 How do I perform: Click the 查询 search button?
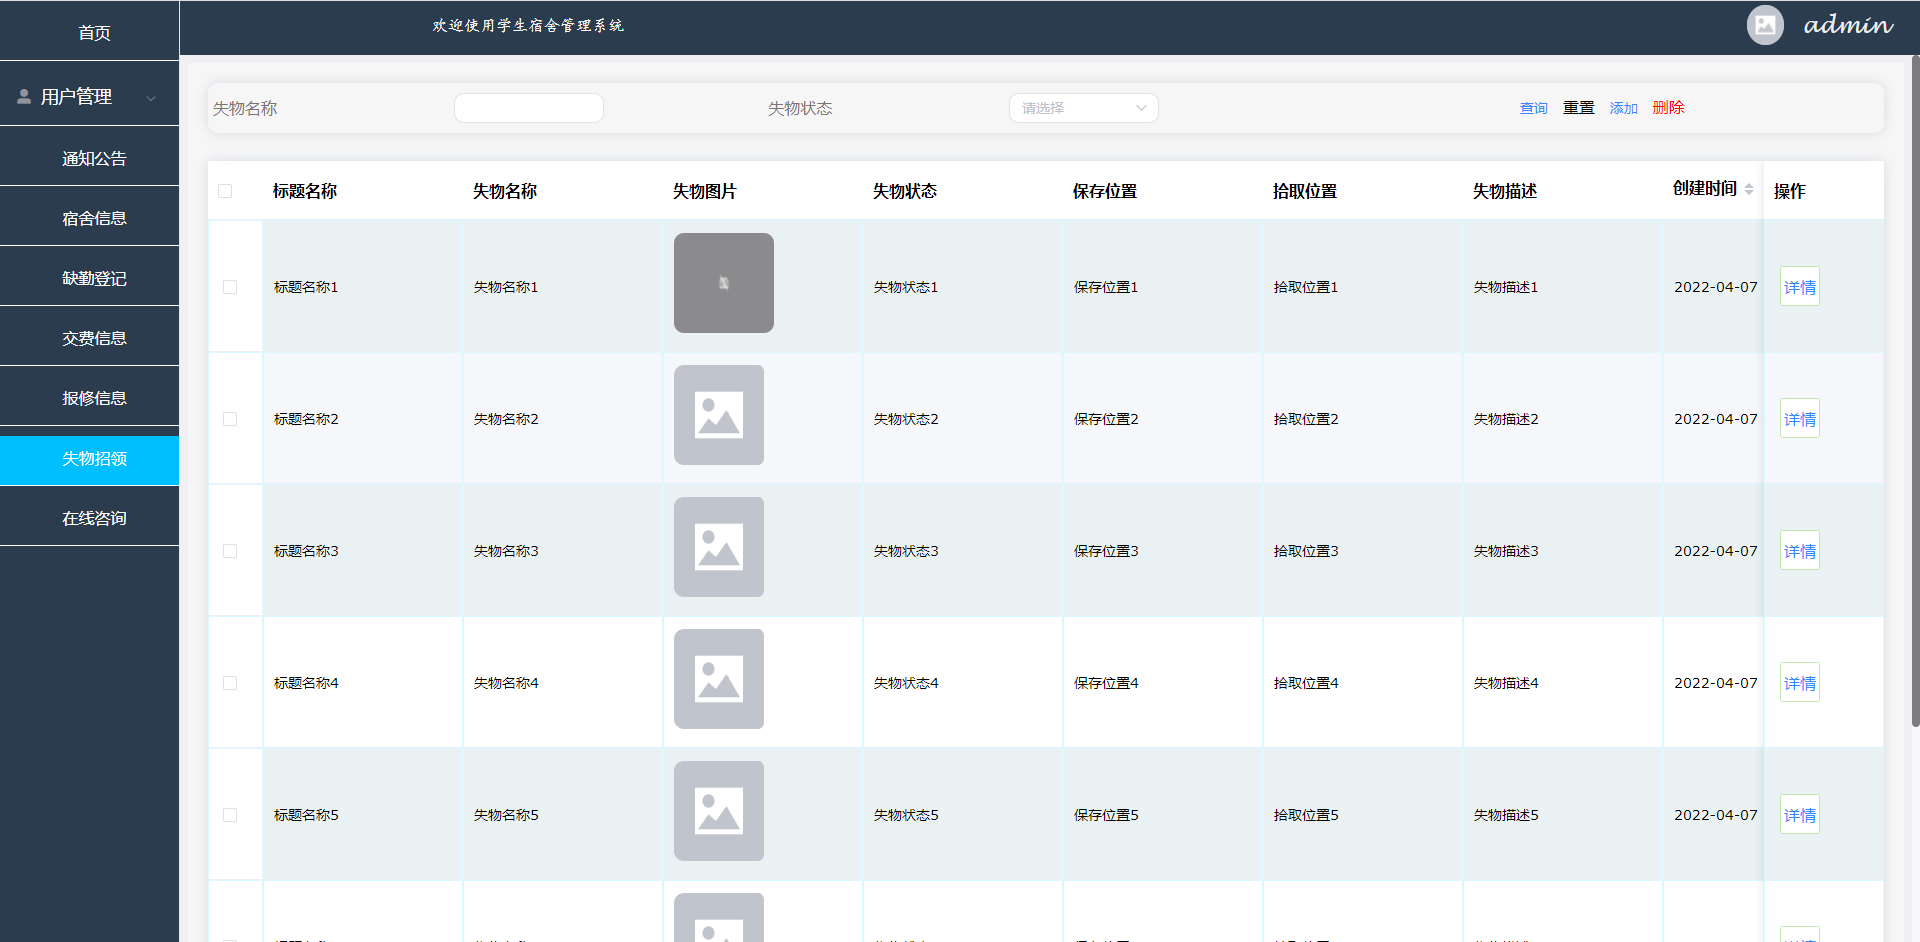[x=1534, y=108]
